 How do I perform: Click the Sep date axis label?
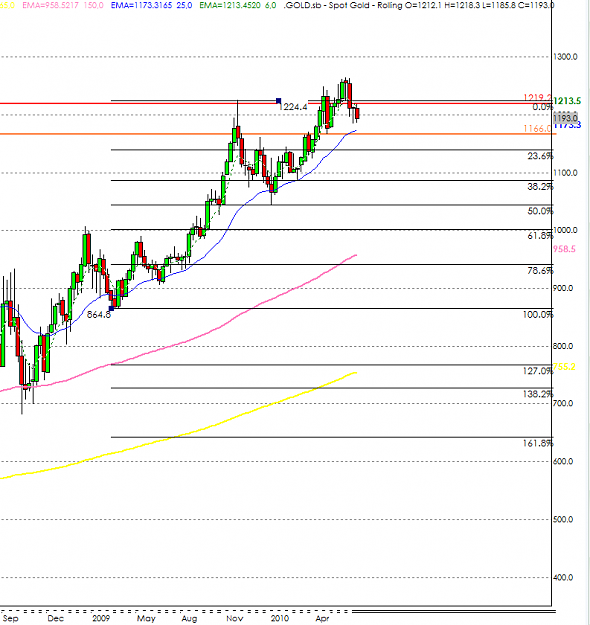click(x=11, y=618)
